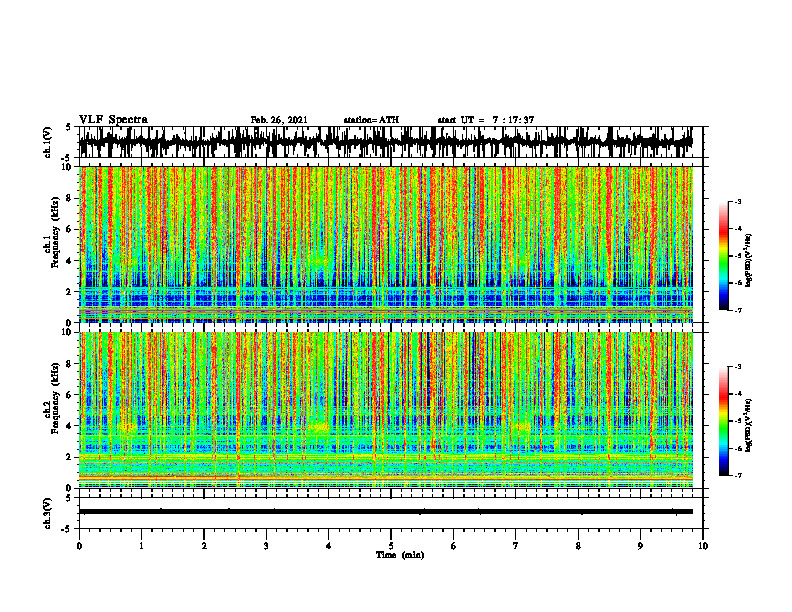Click time axis tick label "6"

point(454,546)
